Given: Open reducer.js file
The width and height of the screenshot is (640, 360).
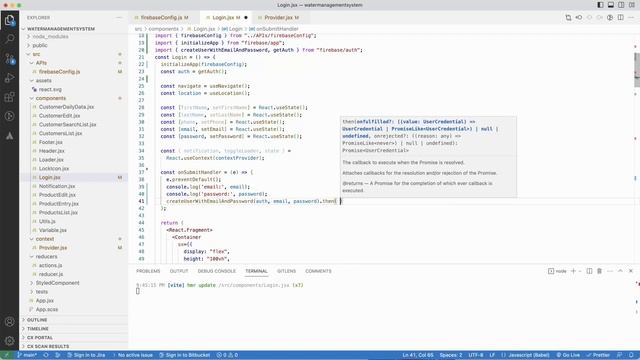Looking at the screenshot, I should 51,274.
